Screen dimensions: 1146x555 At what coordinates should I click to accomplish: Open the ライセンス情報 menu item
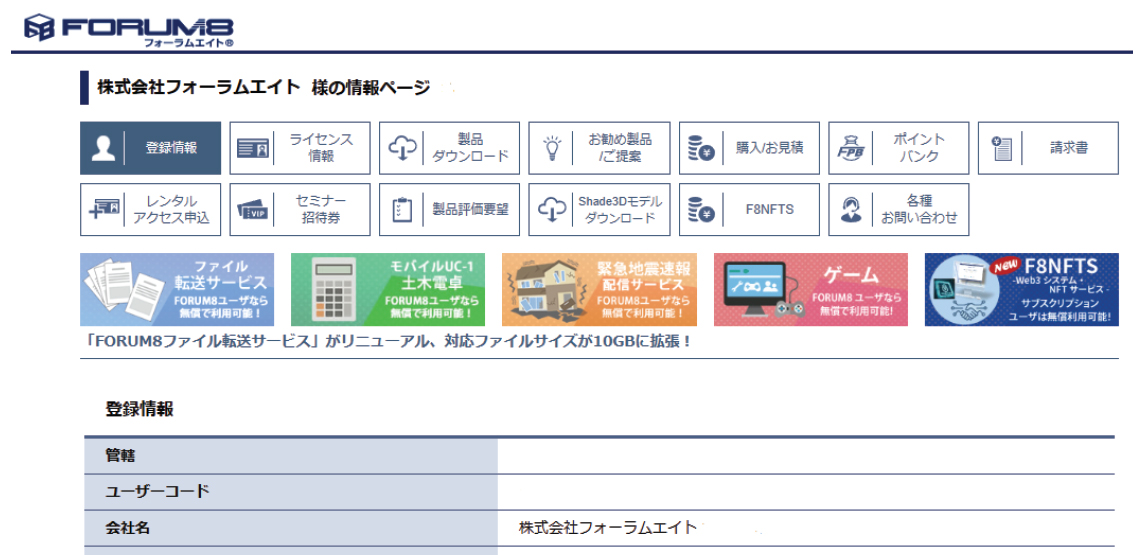(x=300, y=148)
